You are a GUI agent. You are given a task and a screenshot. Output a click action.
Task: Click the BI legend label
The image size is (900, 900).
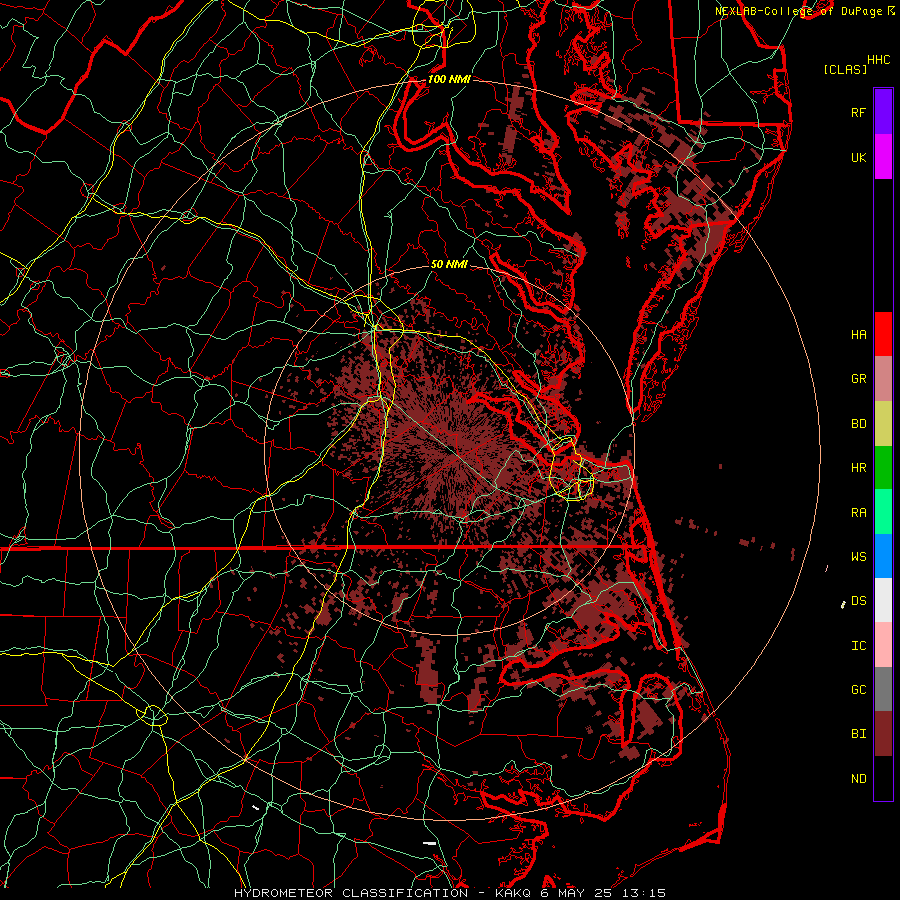(x=859, y=734)
